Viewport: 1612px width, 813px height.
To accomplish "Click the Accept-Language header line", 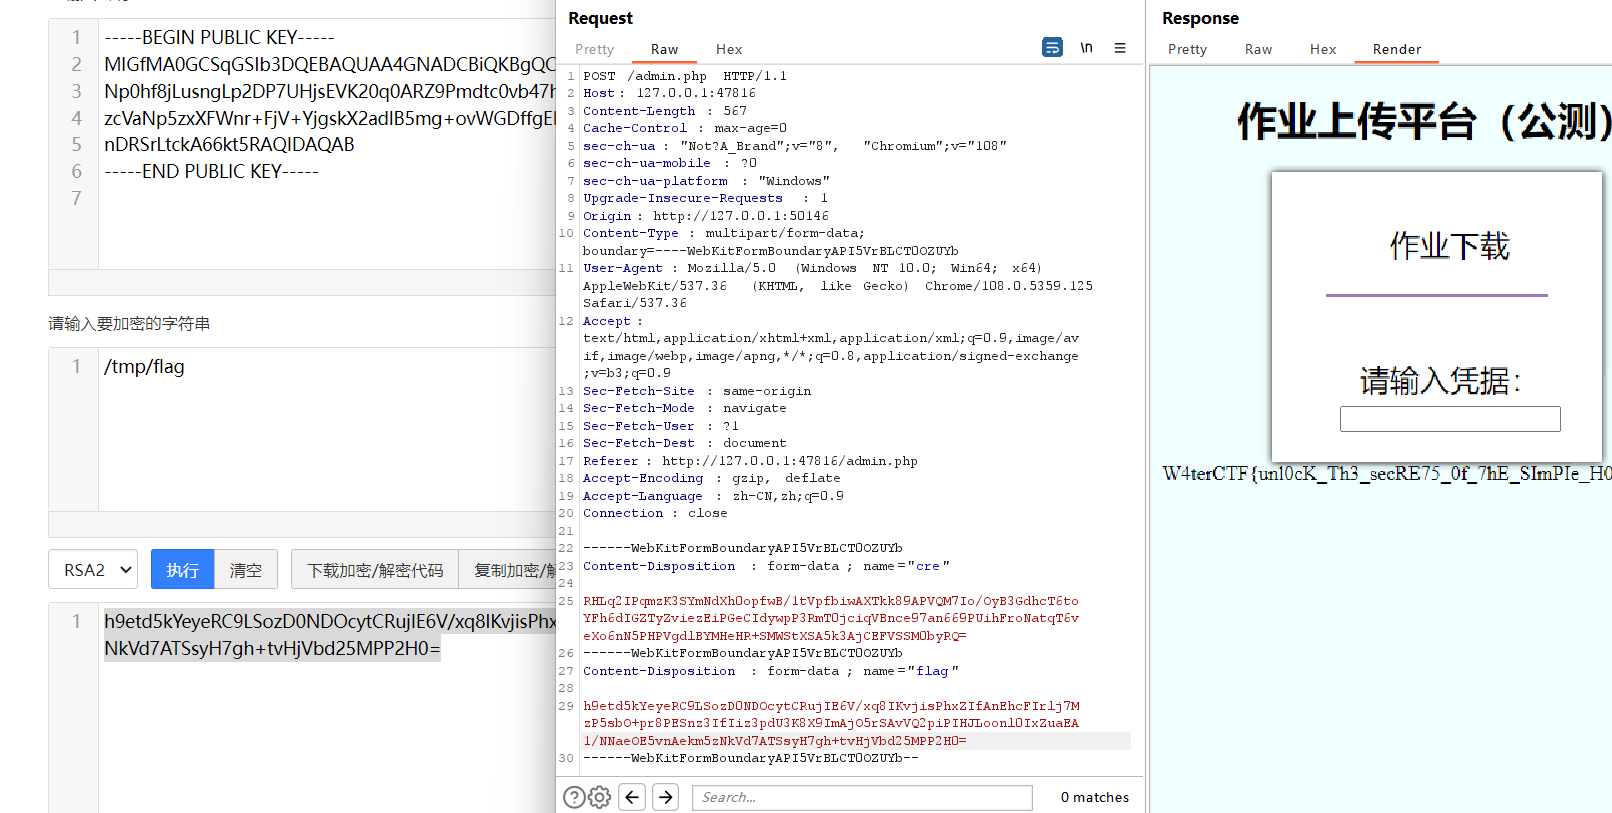I will point(713,496).
